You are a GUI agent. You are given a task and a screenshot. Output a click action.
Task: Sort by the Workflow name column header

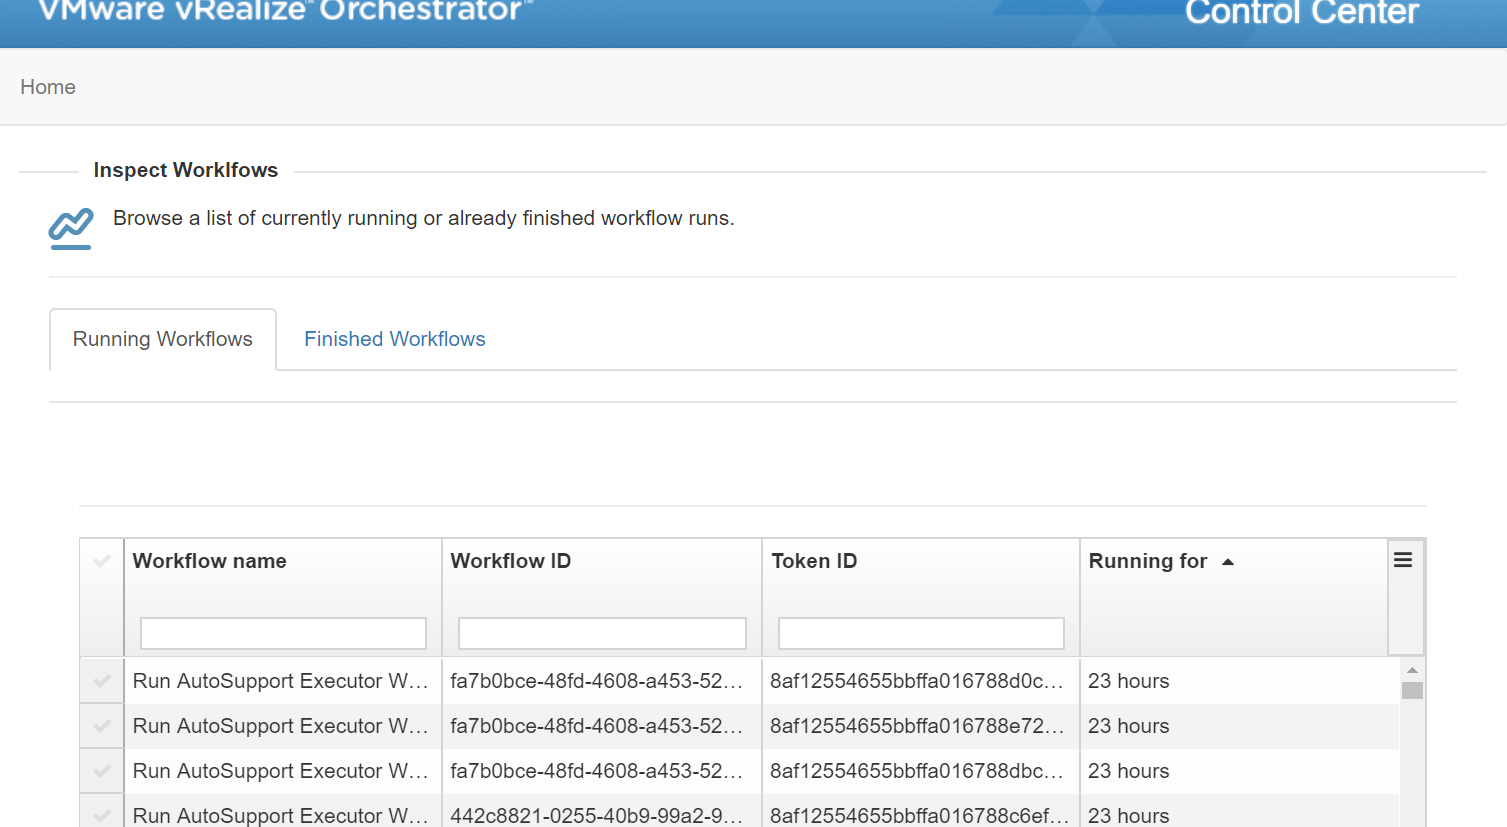(x=209, y=561)
